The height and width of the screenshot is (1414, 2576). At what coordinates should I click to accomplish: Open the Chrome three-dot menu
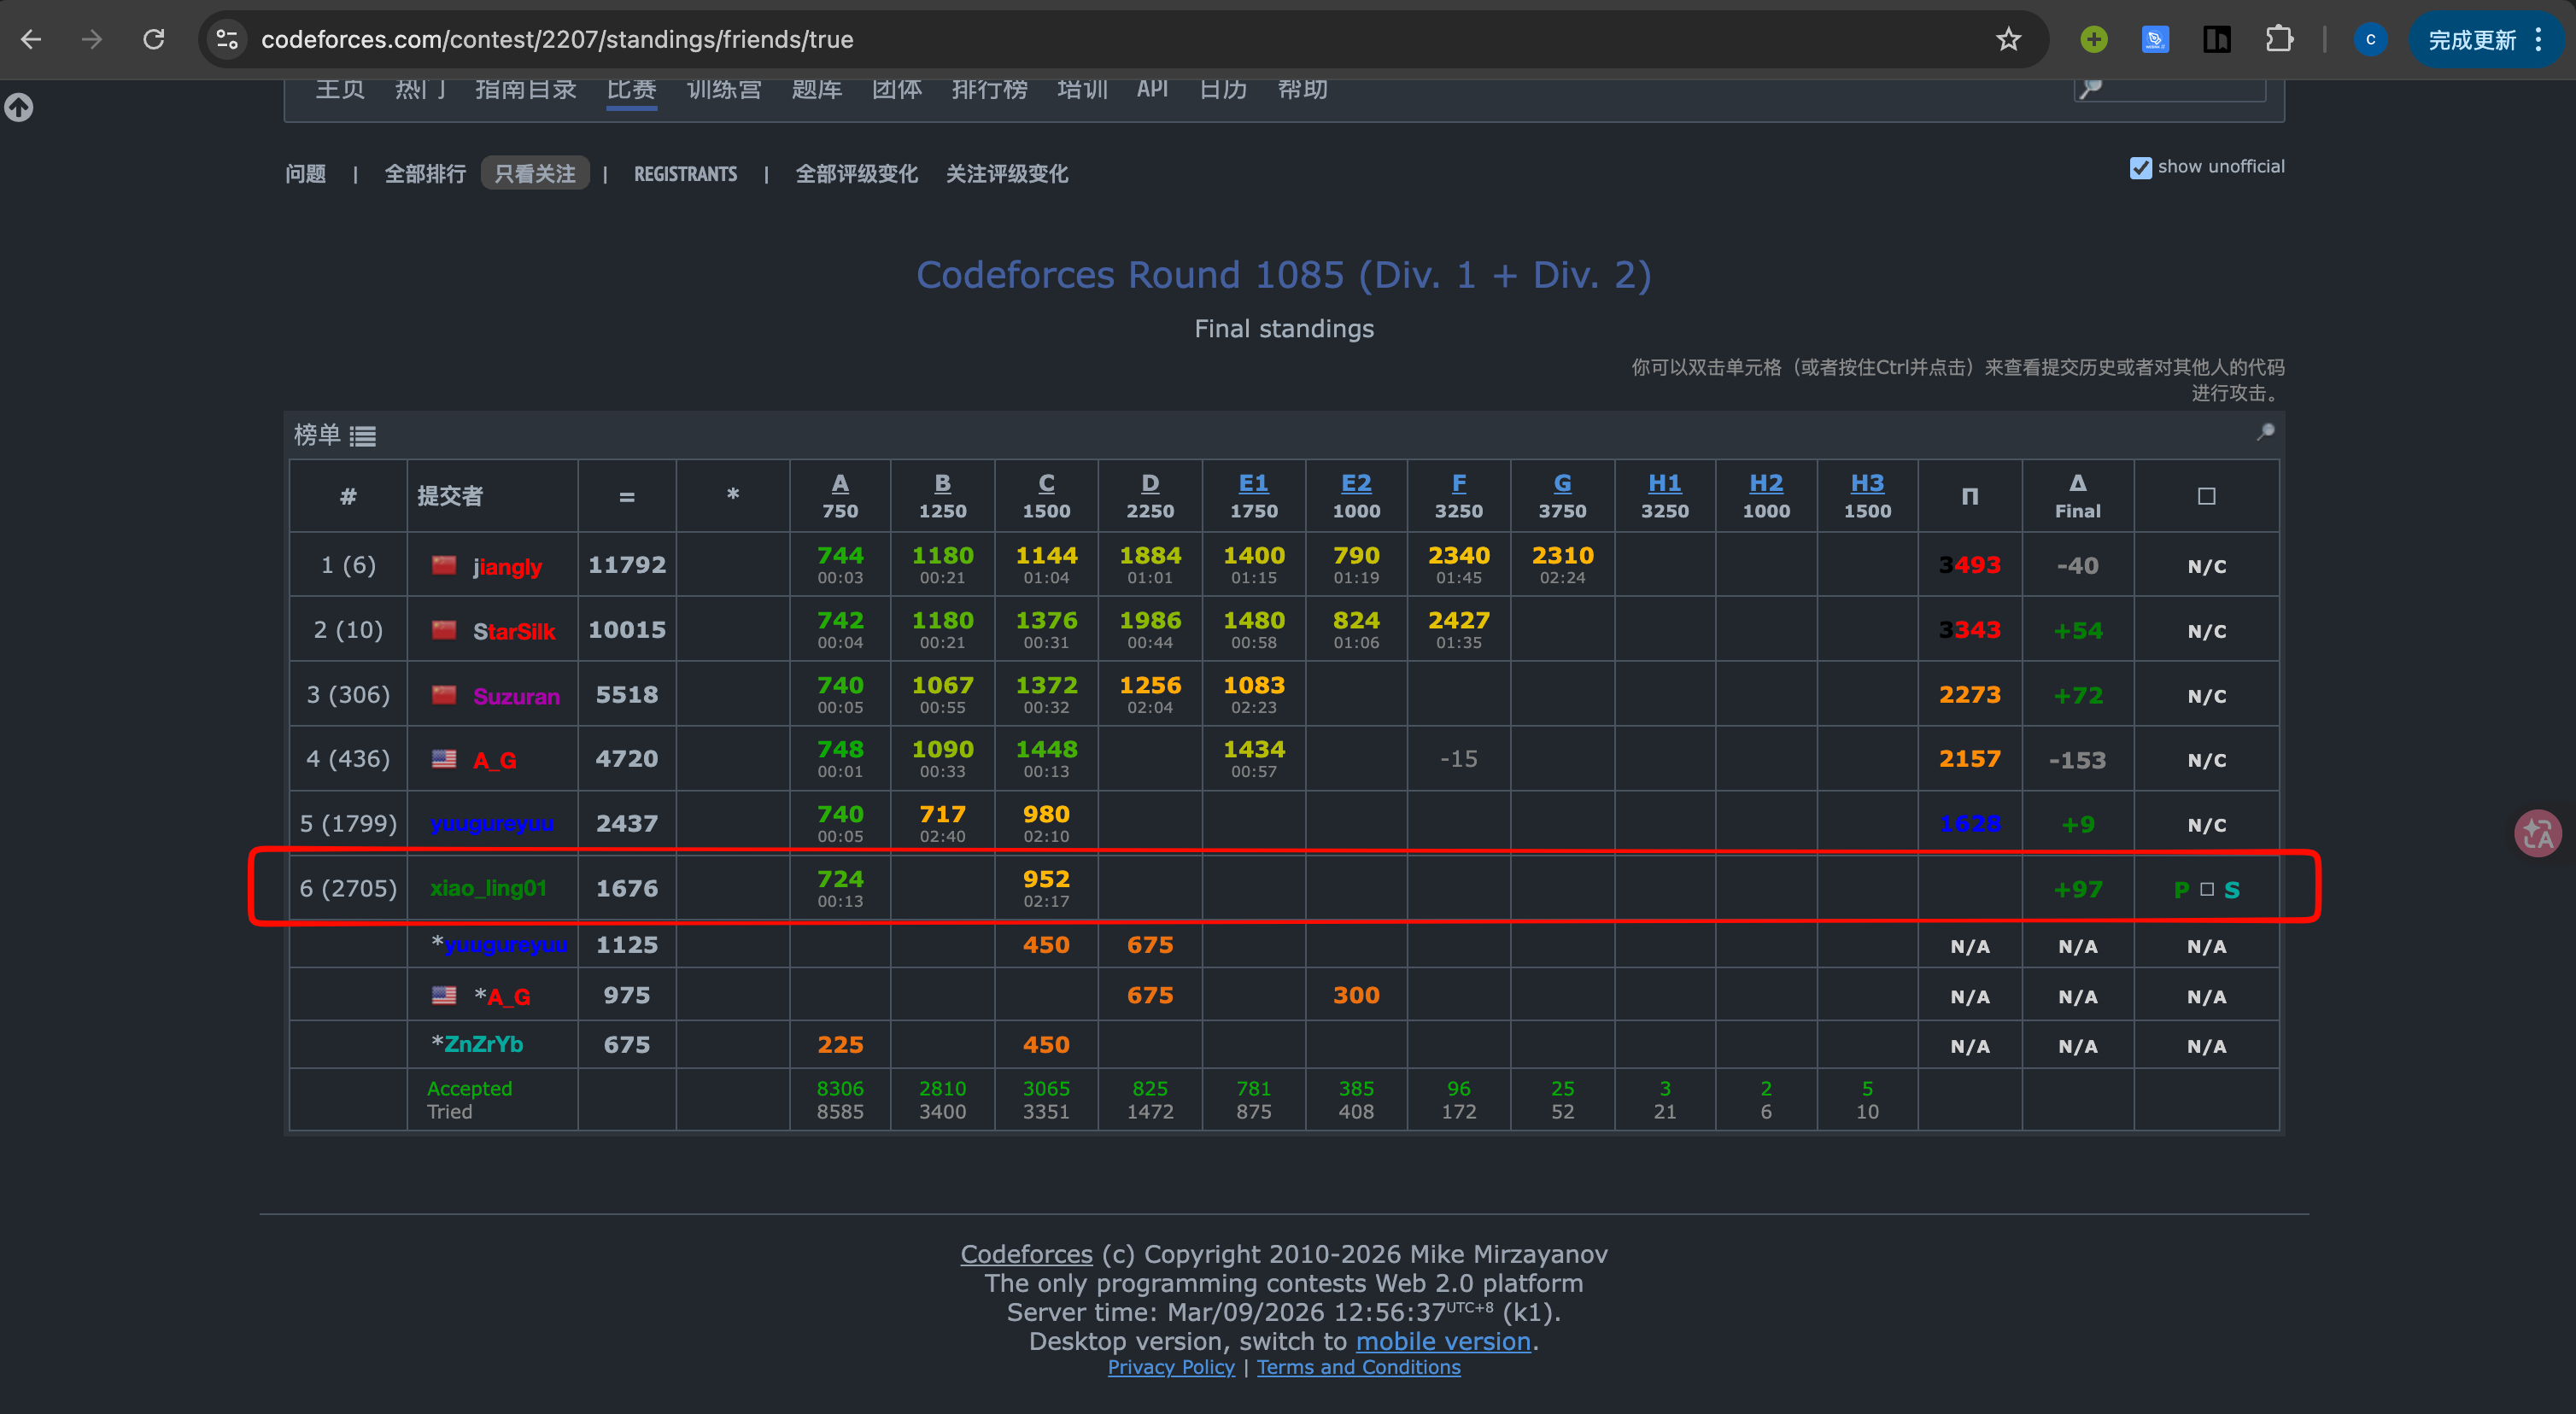2538,40
